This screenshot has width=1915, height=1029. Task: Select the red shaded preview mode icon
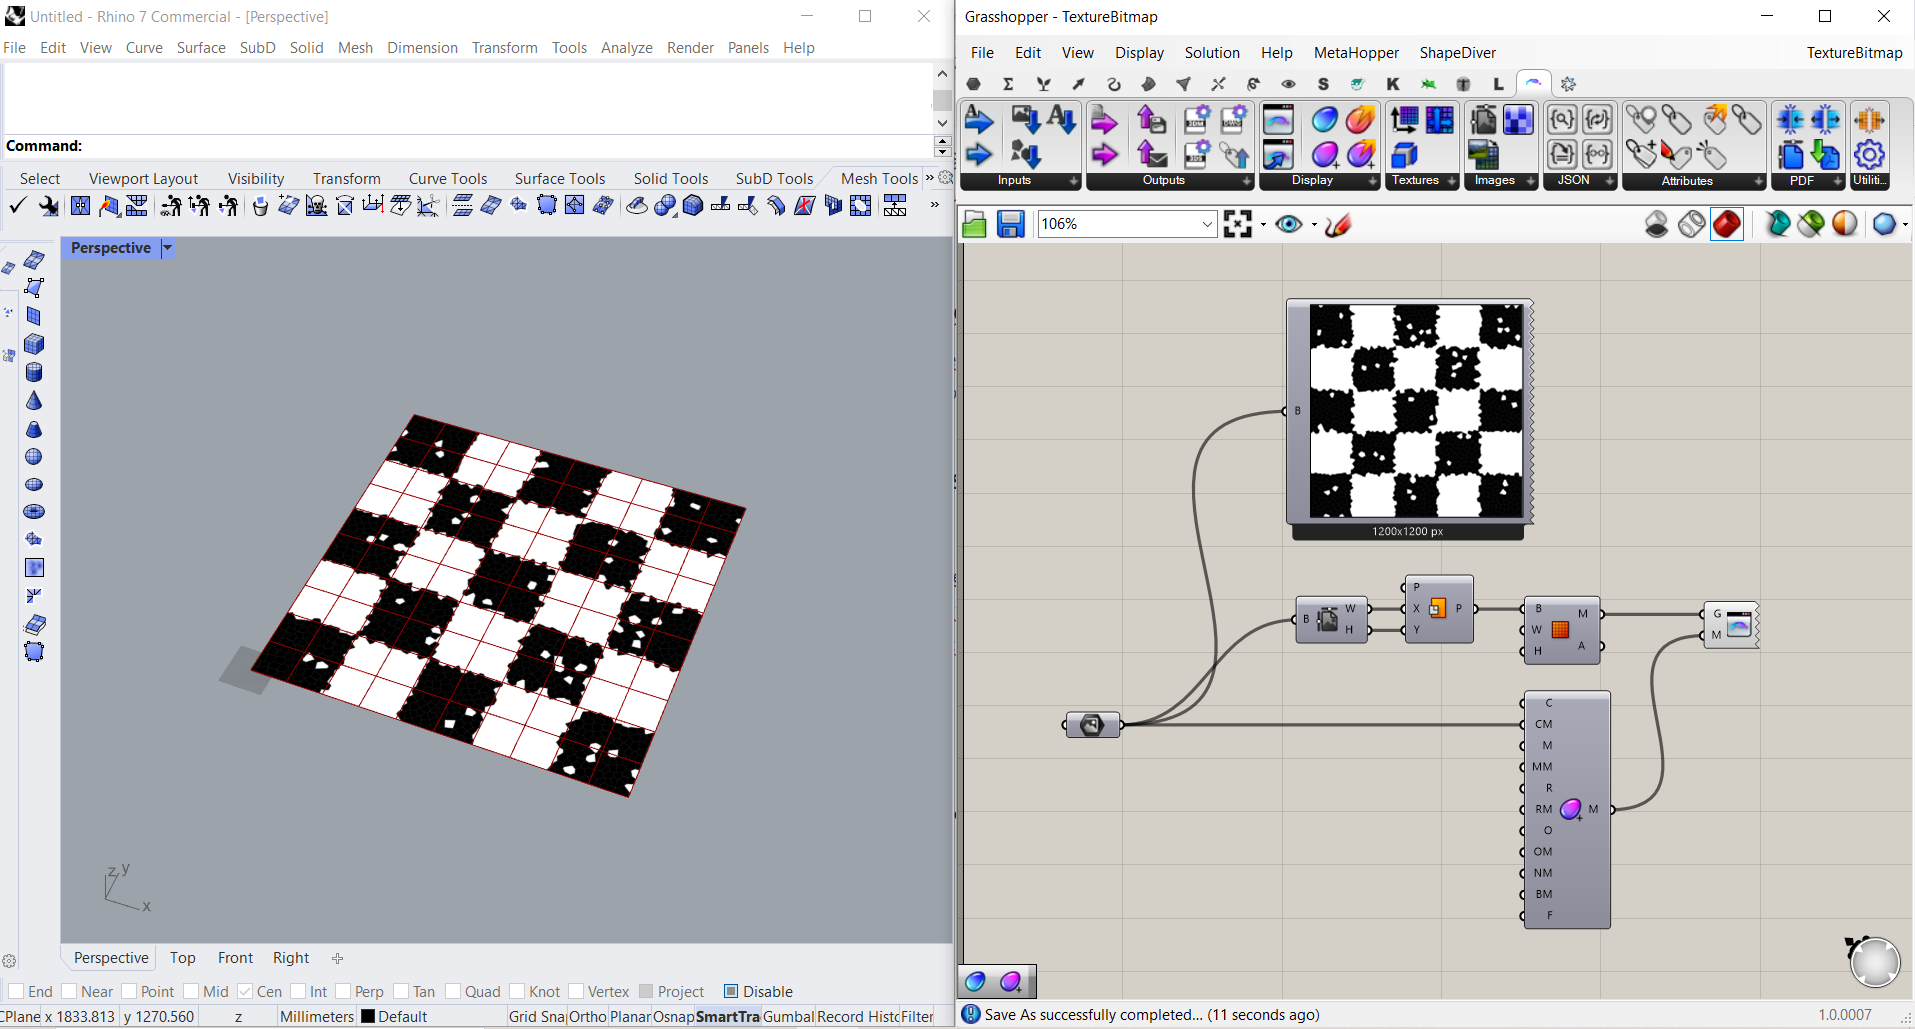click(x=1727, y=224)
